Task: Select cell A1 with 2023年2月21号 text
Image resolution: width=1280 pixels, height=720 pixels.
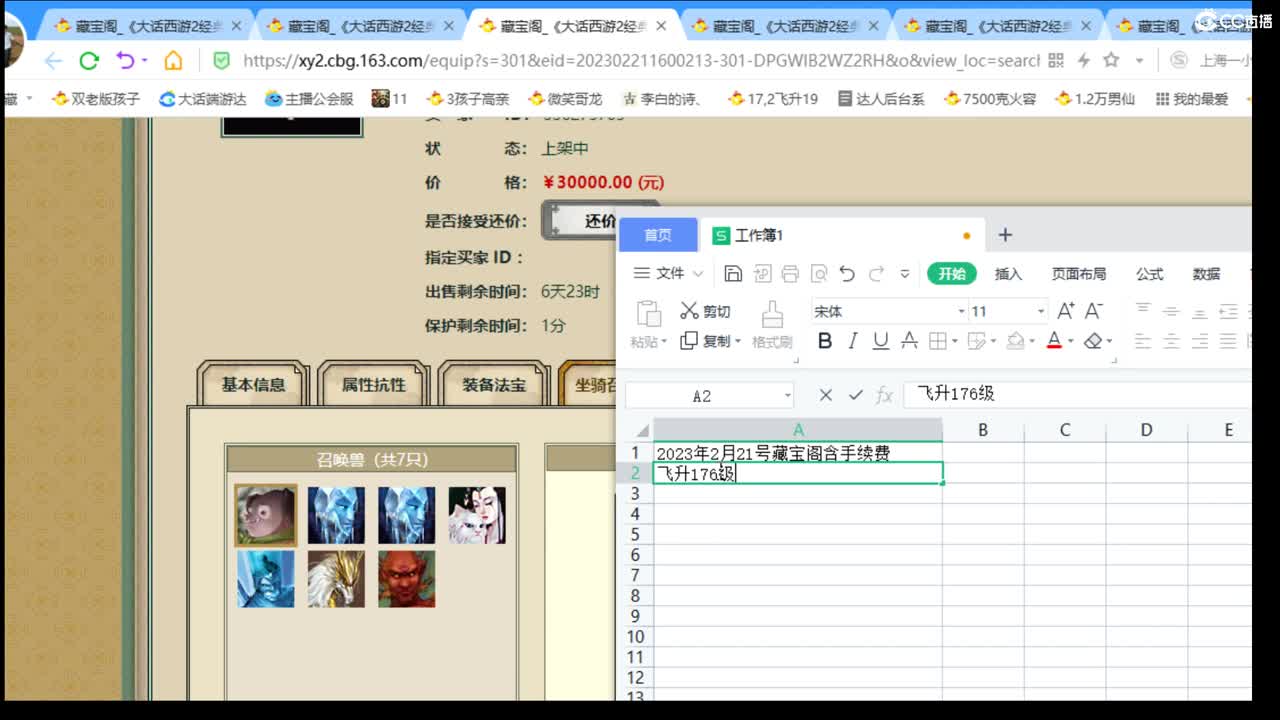Action: [x=797, y=453]
